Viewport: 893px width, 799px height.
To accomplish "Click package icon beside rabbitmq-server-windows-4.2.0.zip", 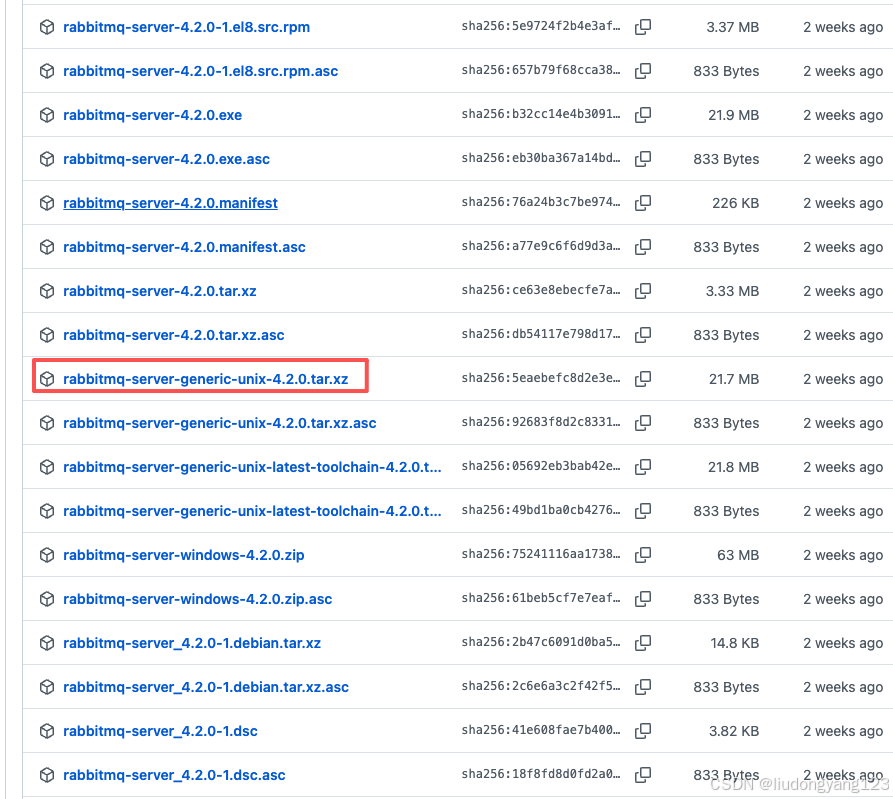I will [x=47, y=555].
